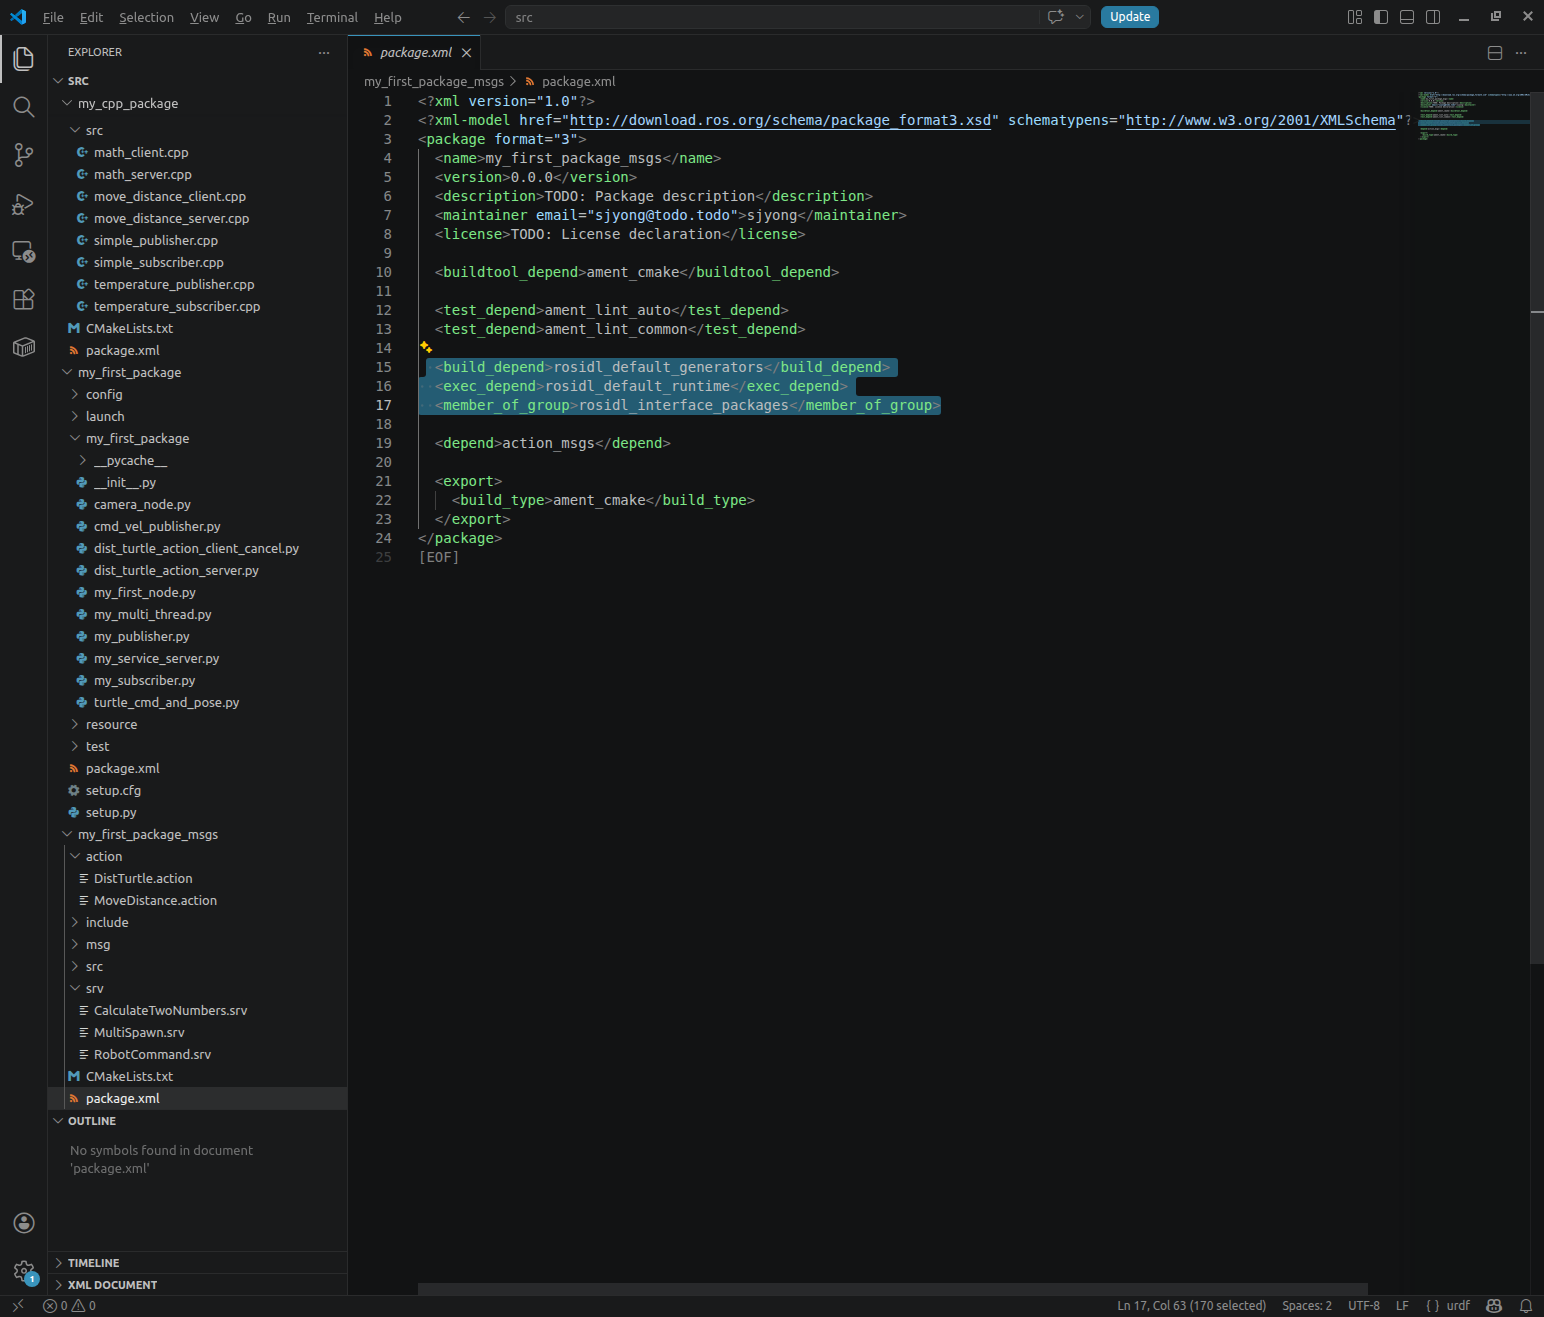1544x1317 pixels.
Task: Open the Selection menu
Action: [146, 17]
